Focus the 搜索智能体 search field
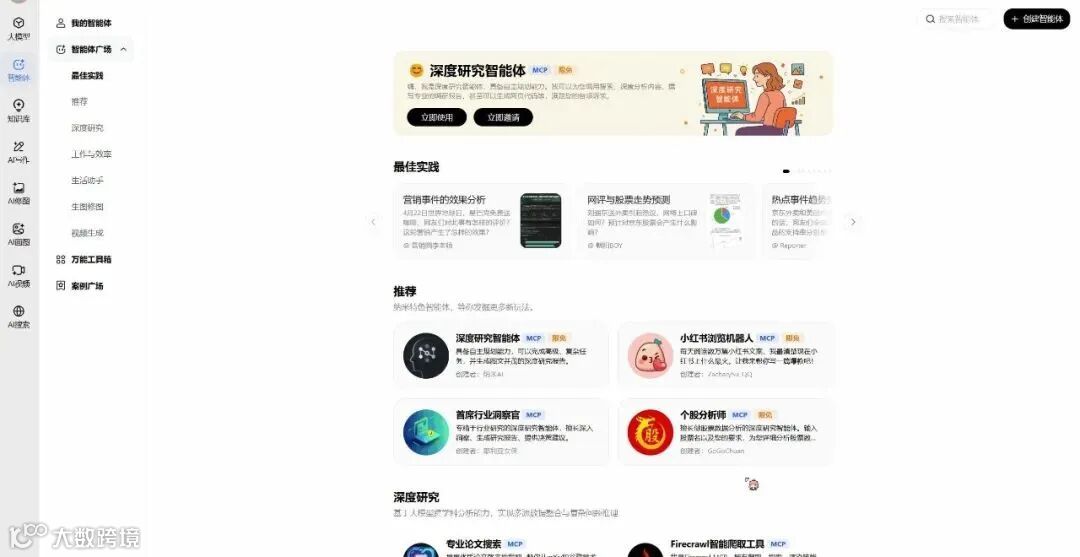Viewport: 1080px width, 557px height. tap(957, 19)
